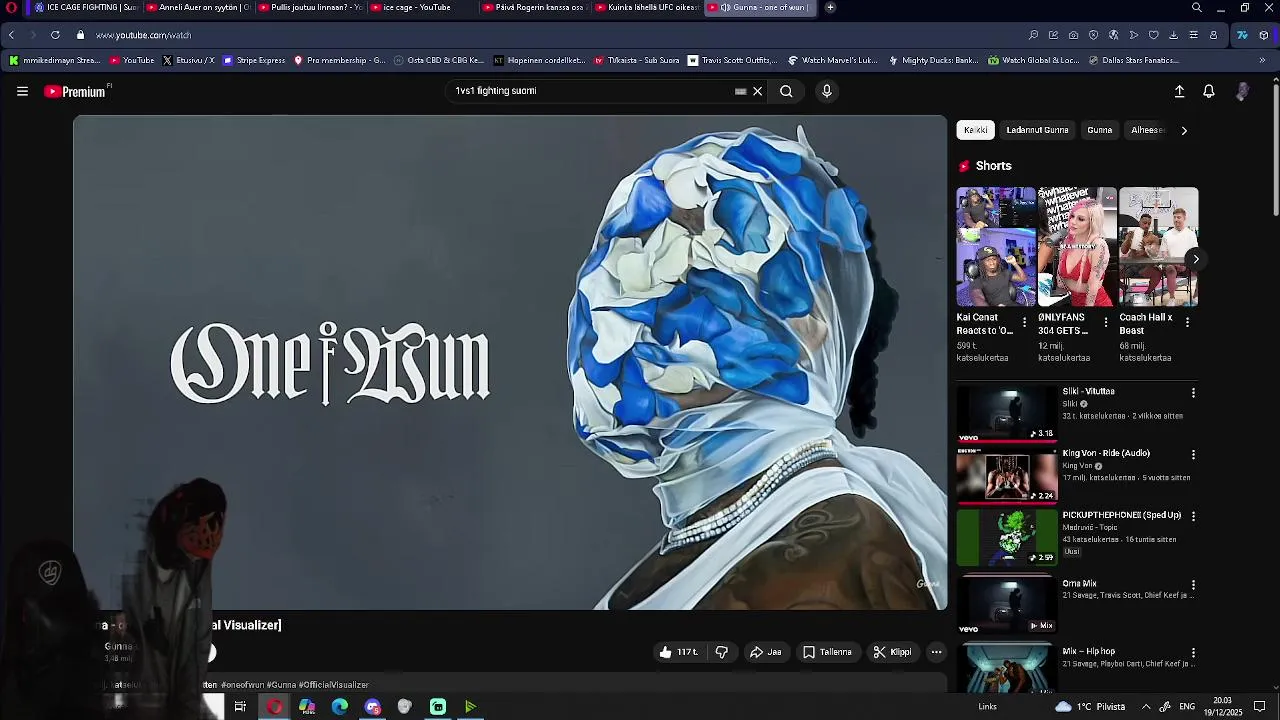Click the #OfficialVisualizer hashtag
The image size is (1280, 720).
pos(333,685)
